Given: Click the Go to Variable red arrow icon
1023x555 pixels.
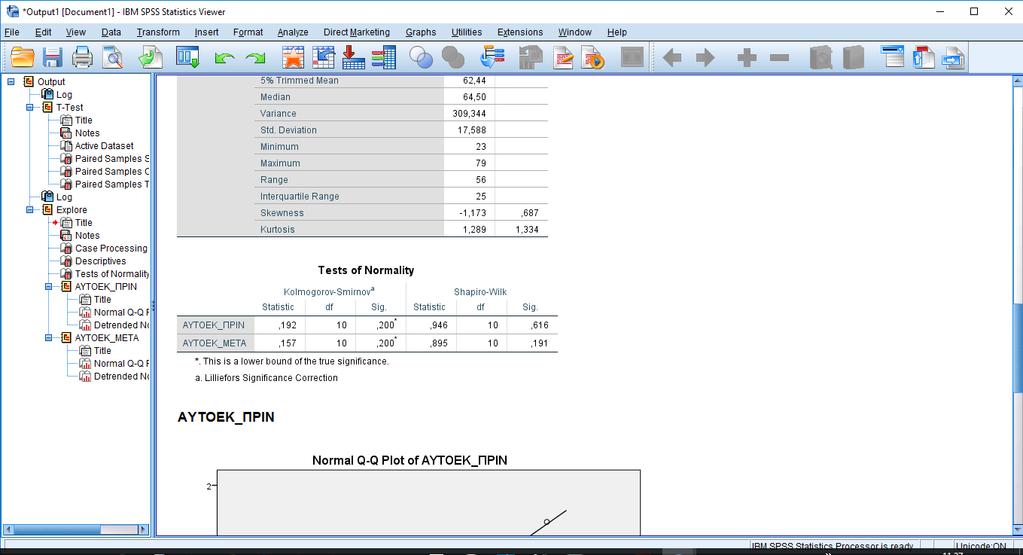Looking at the screenshot, I should (353, 58).
